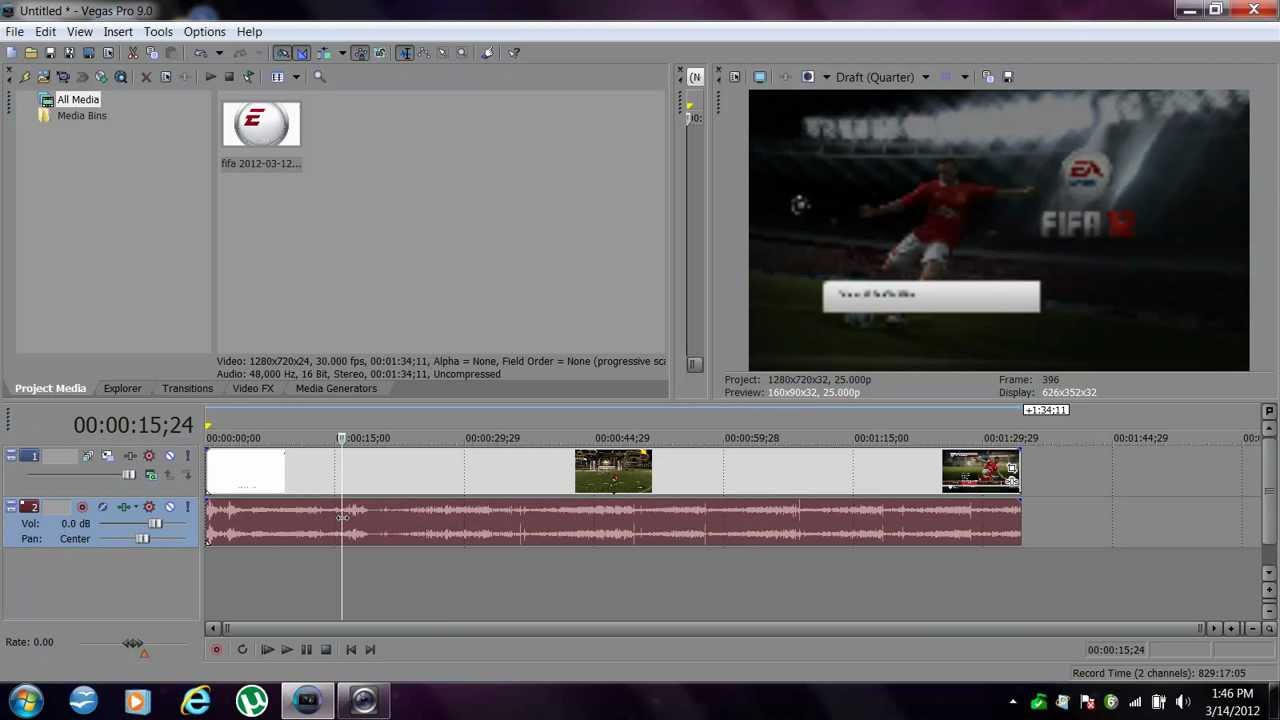Arm audio track 2 for record
Viewport: 1280px width, 720px height.
pyautogui.click(x=82, y=507)
